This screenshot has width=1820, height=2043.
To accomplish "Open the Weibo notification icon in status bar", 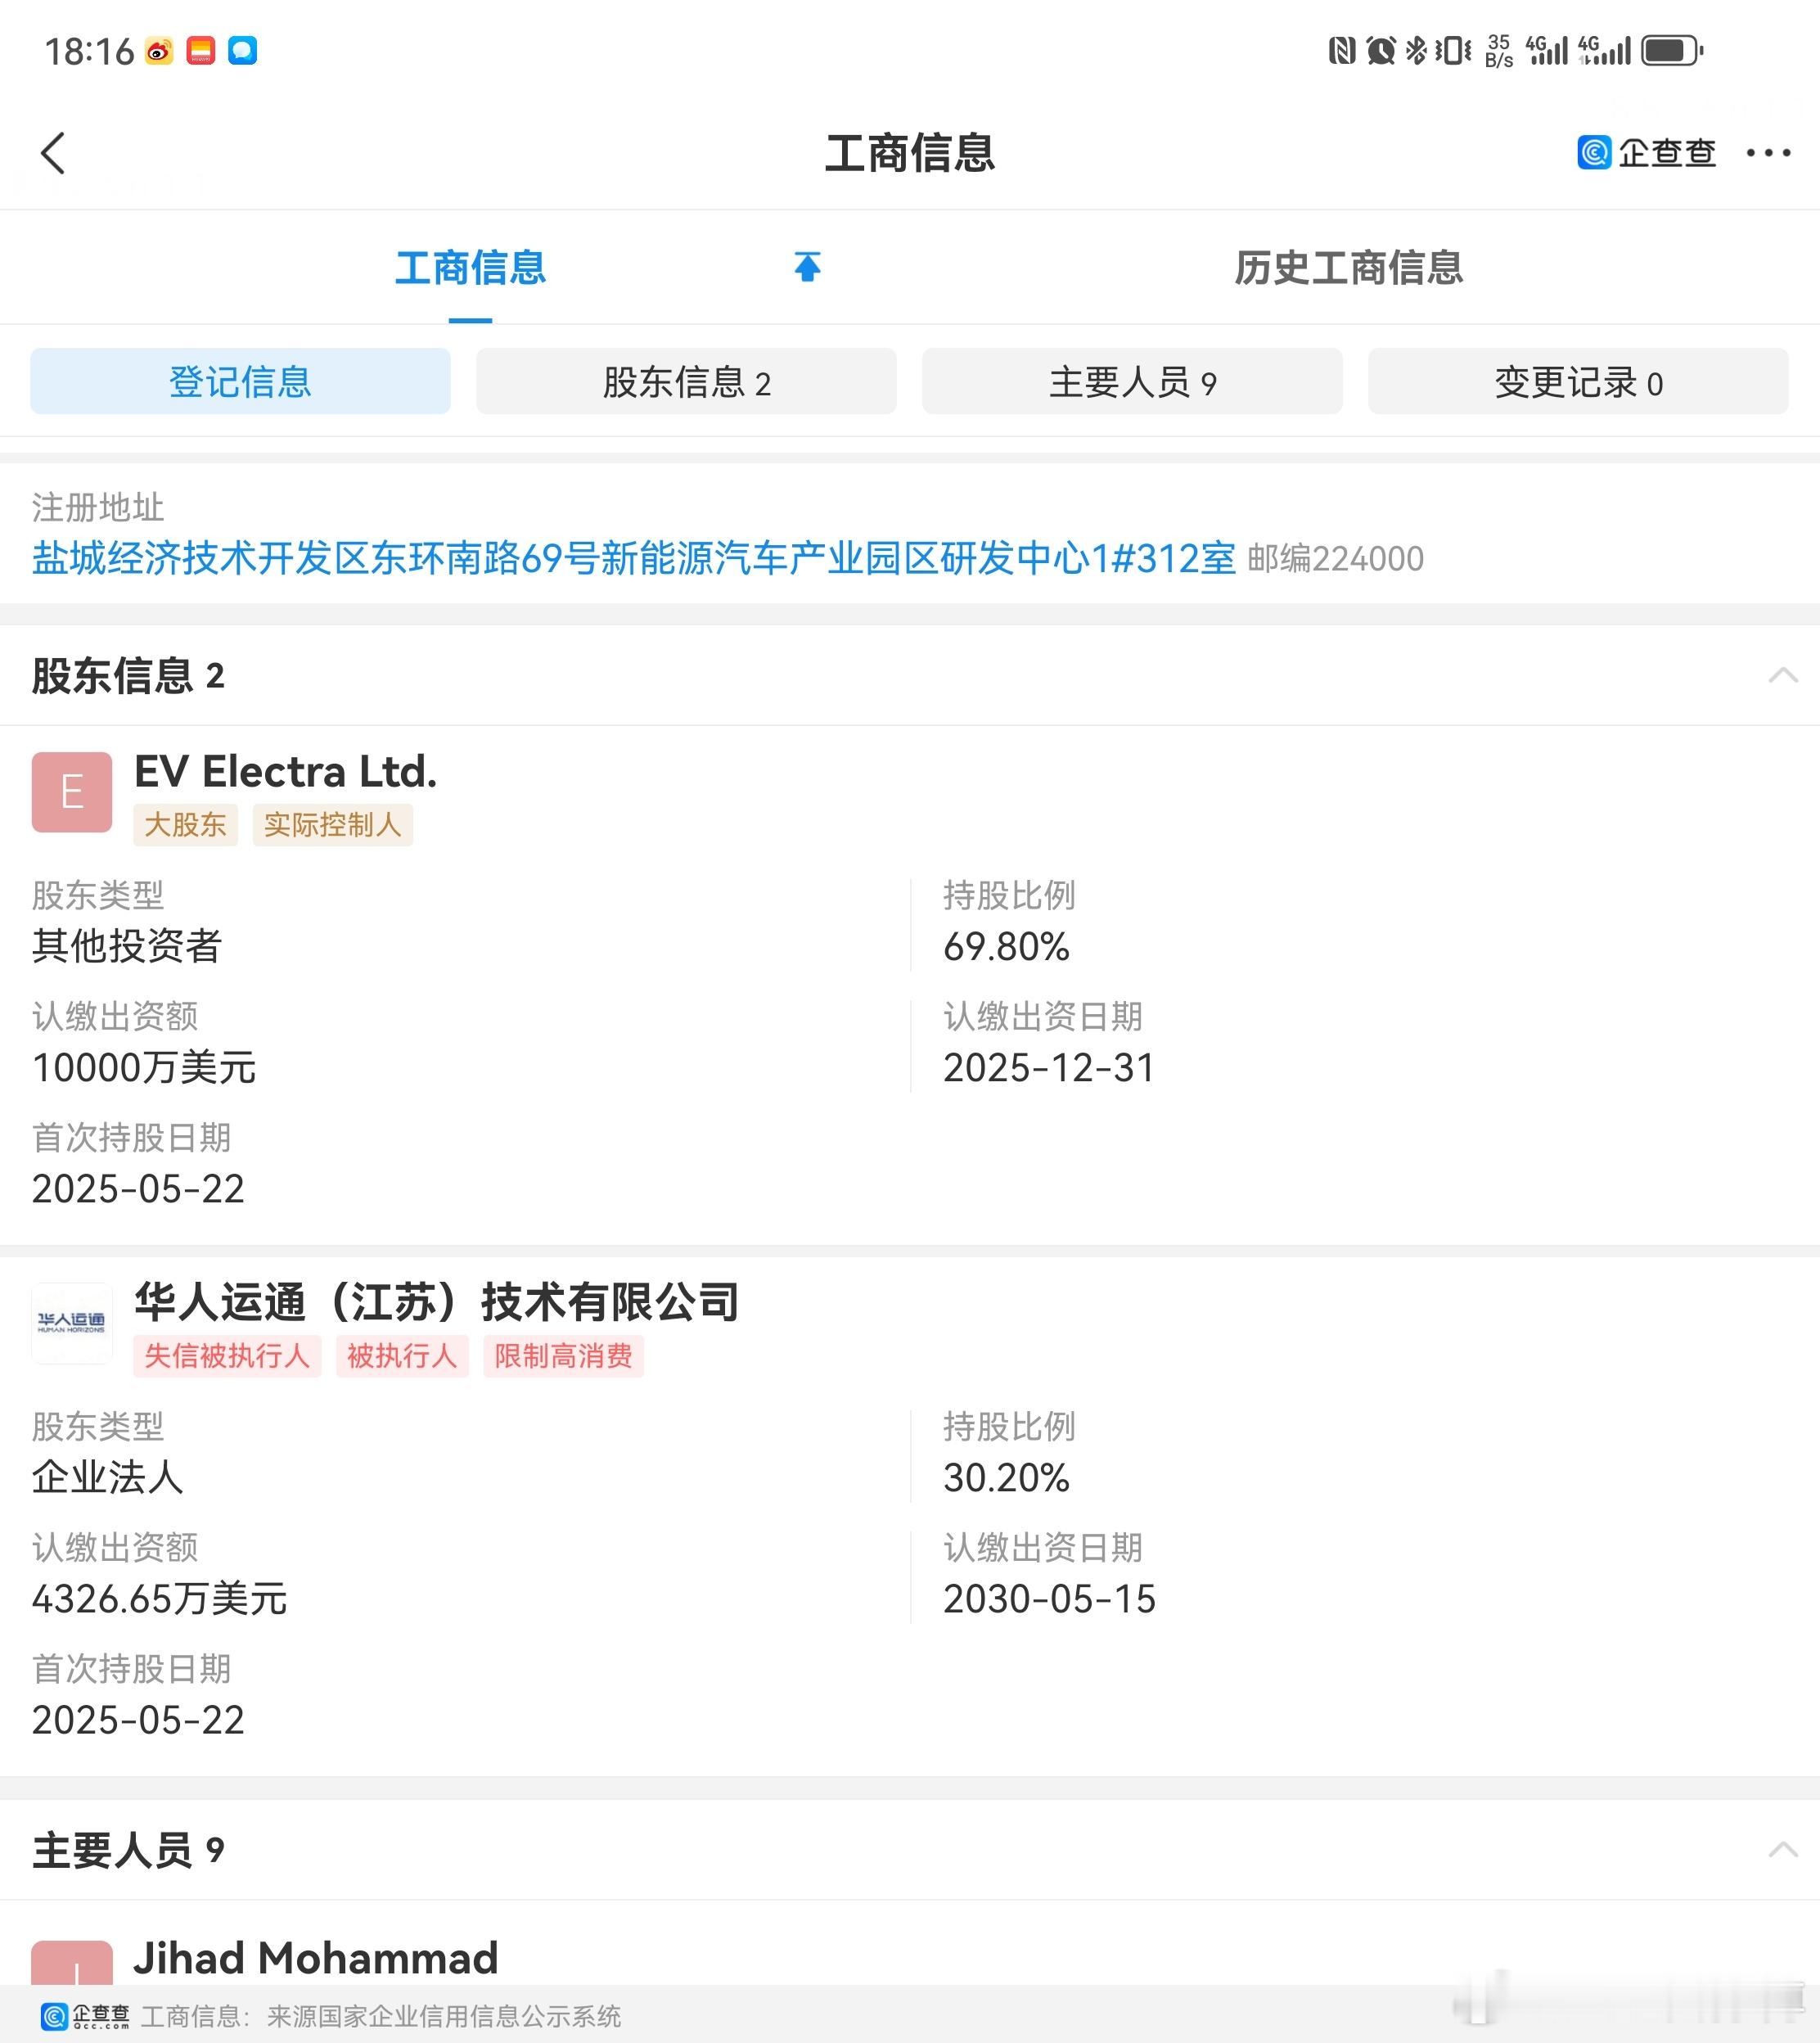I will [x=159, y=51].
